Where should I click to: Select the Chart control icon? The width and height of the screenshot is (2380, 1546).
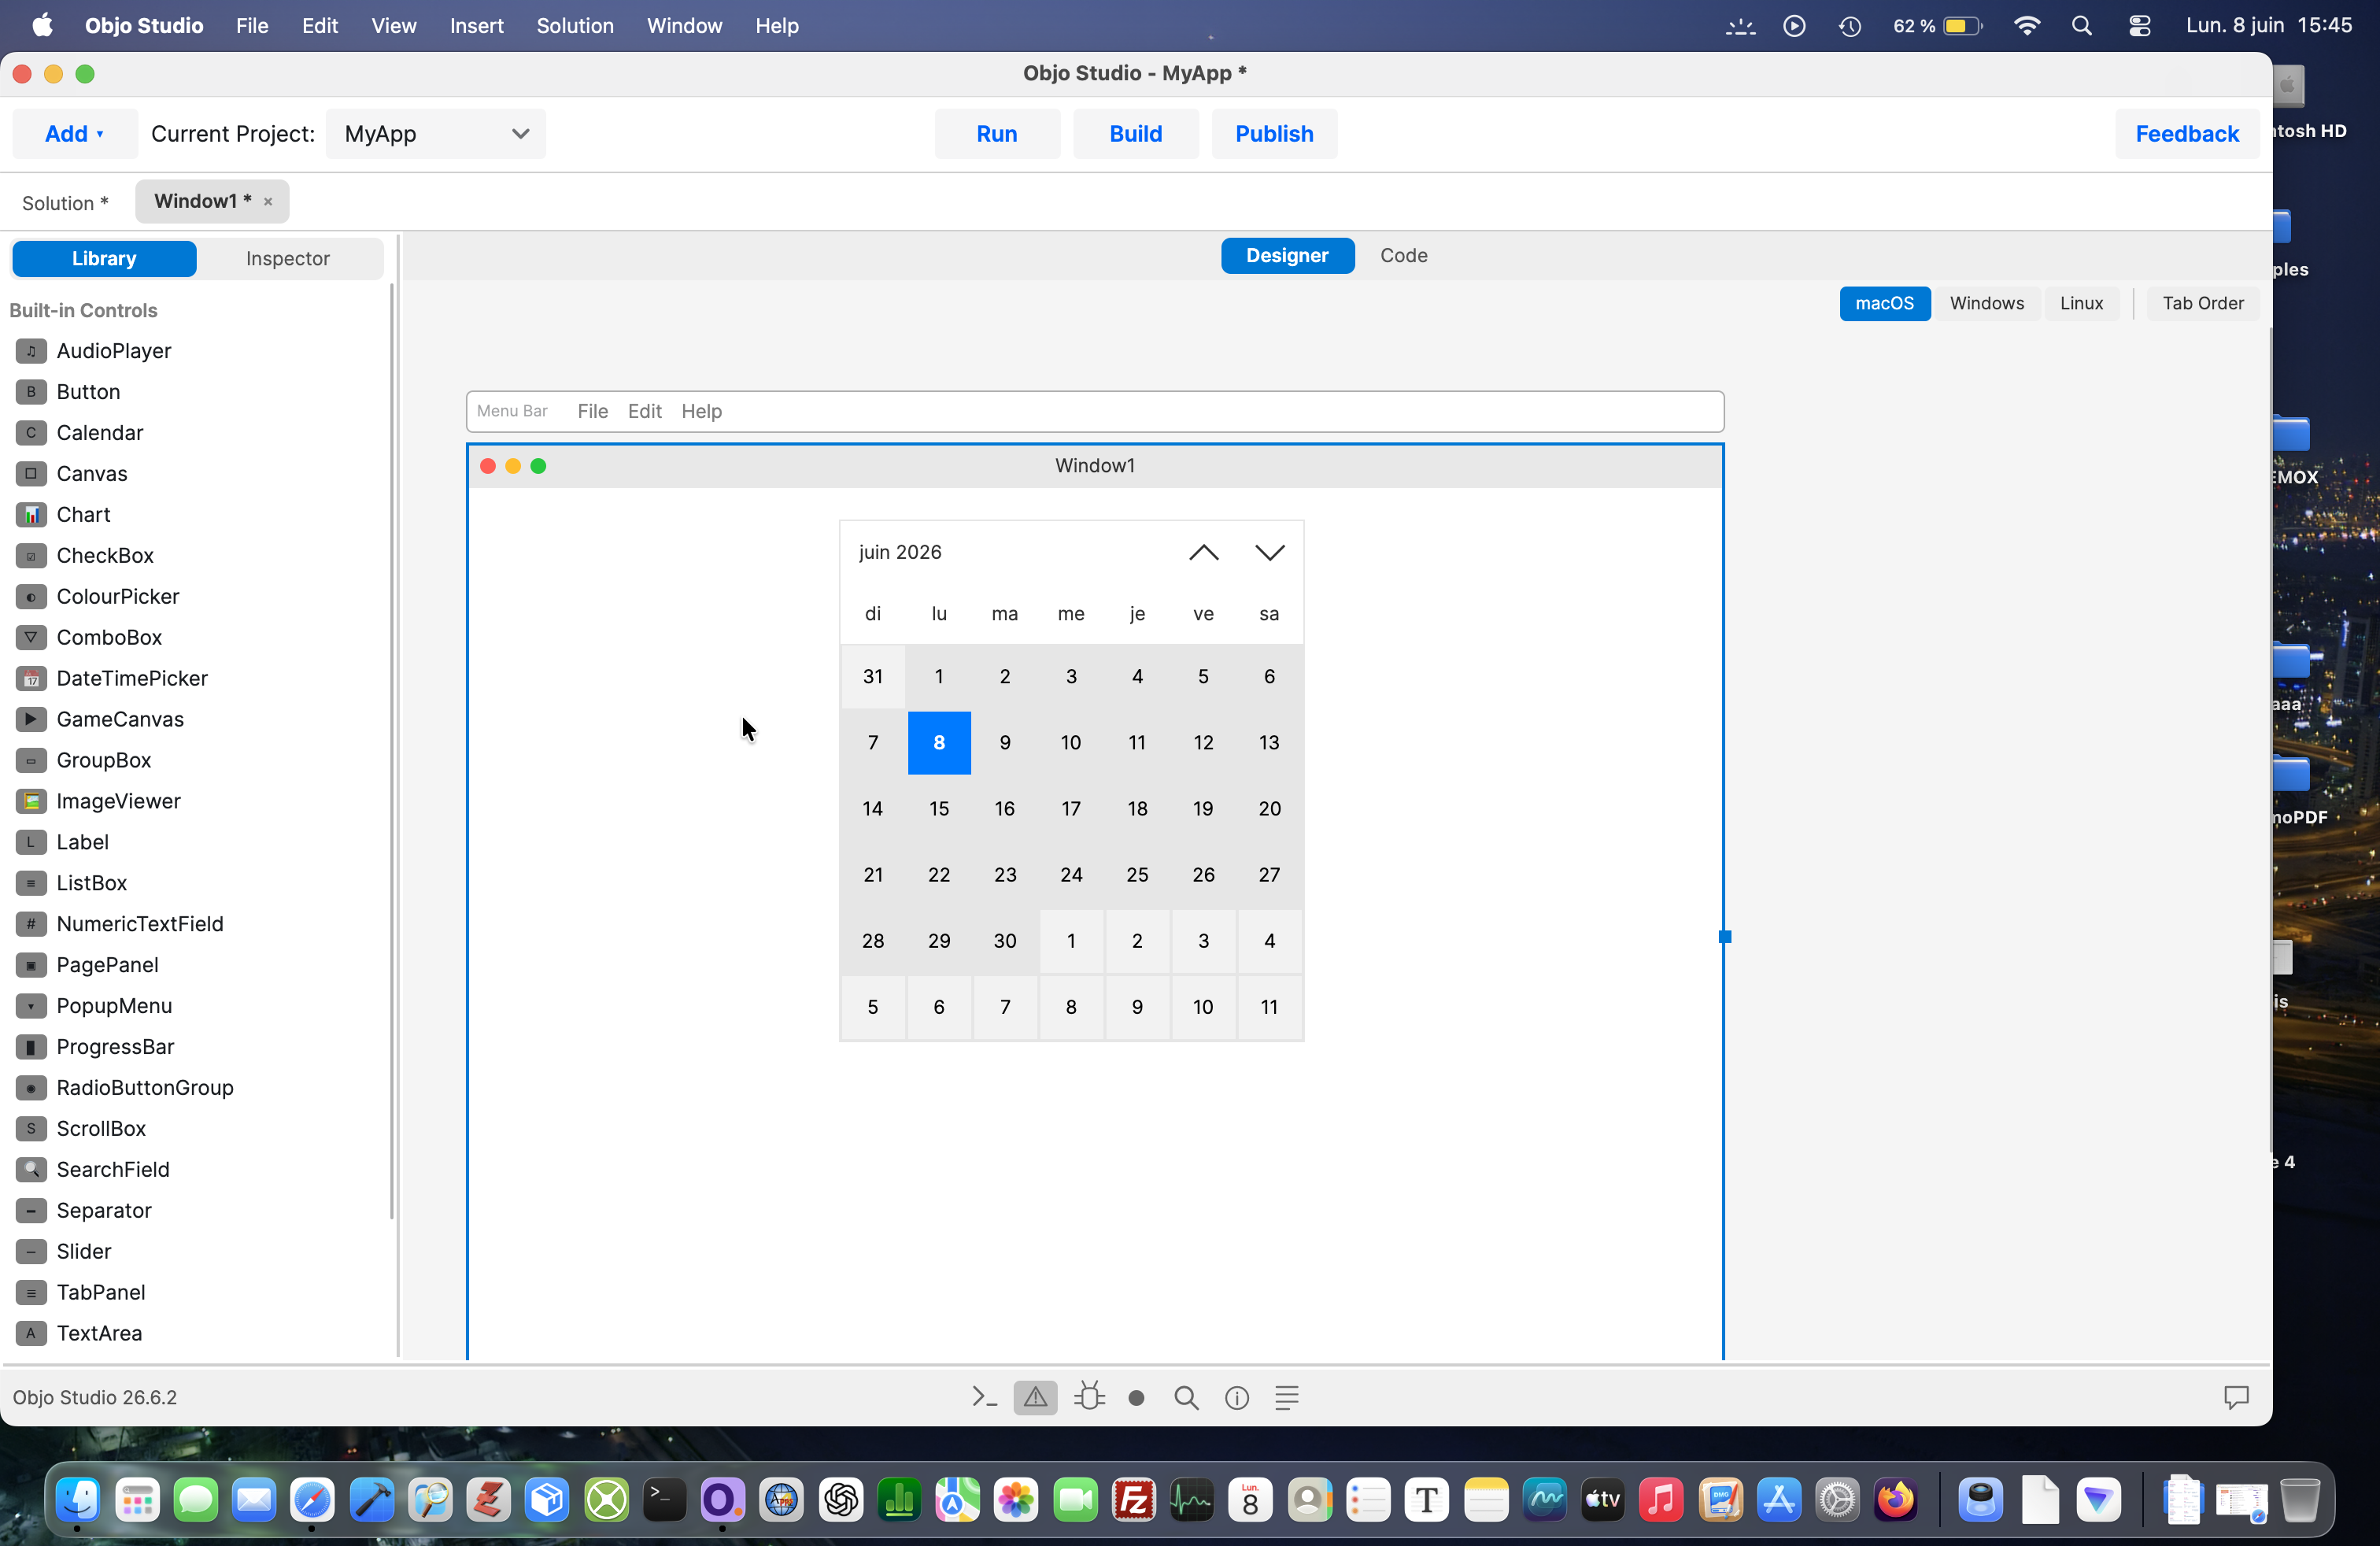(31, 514)
